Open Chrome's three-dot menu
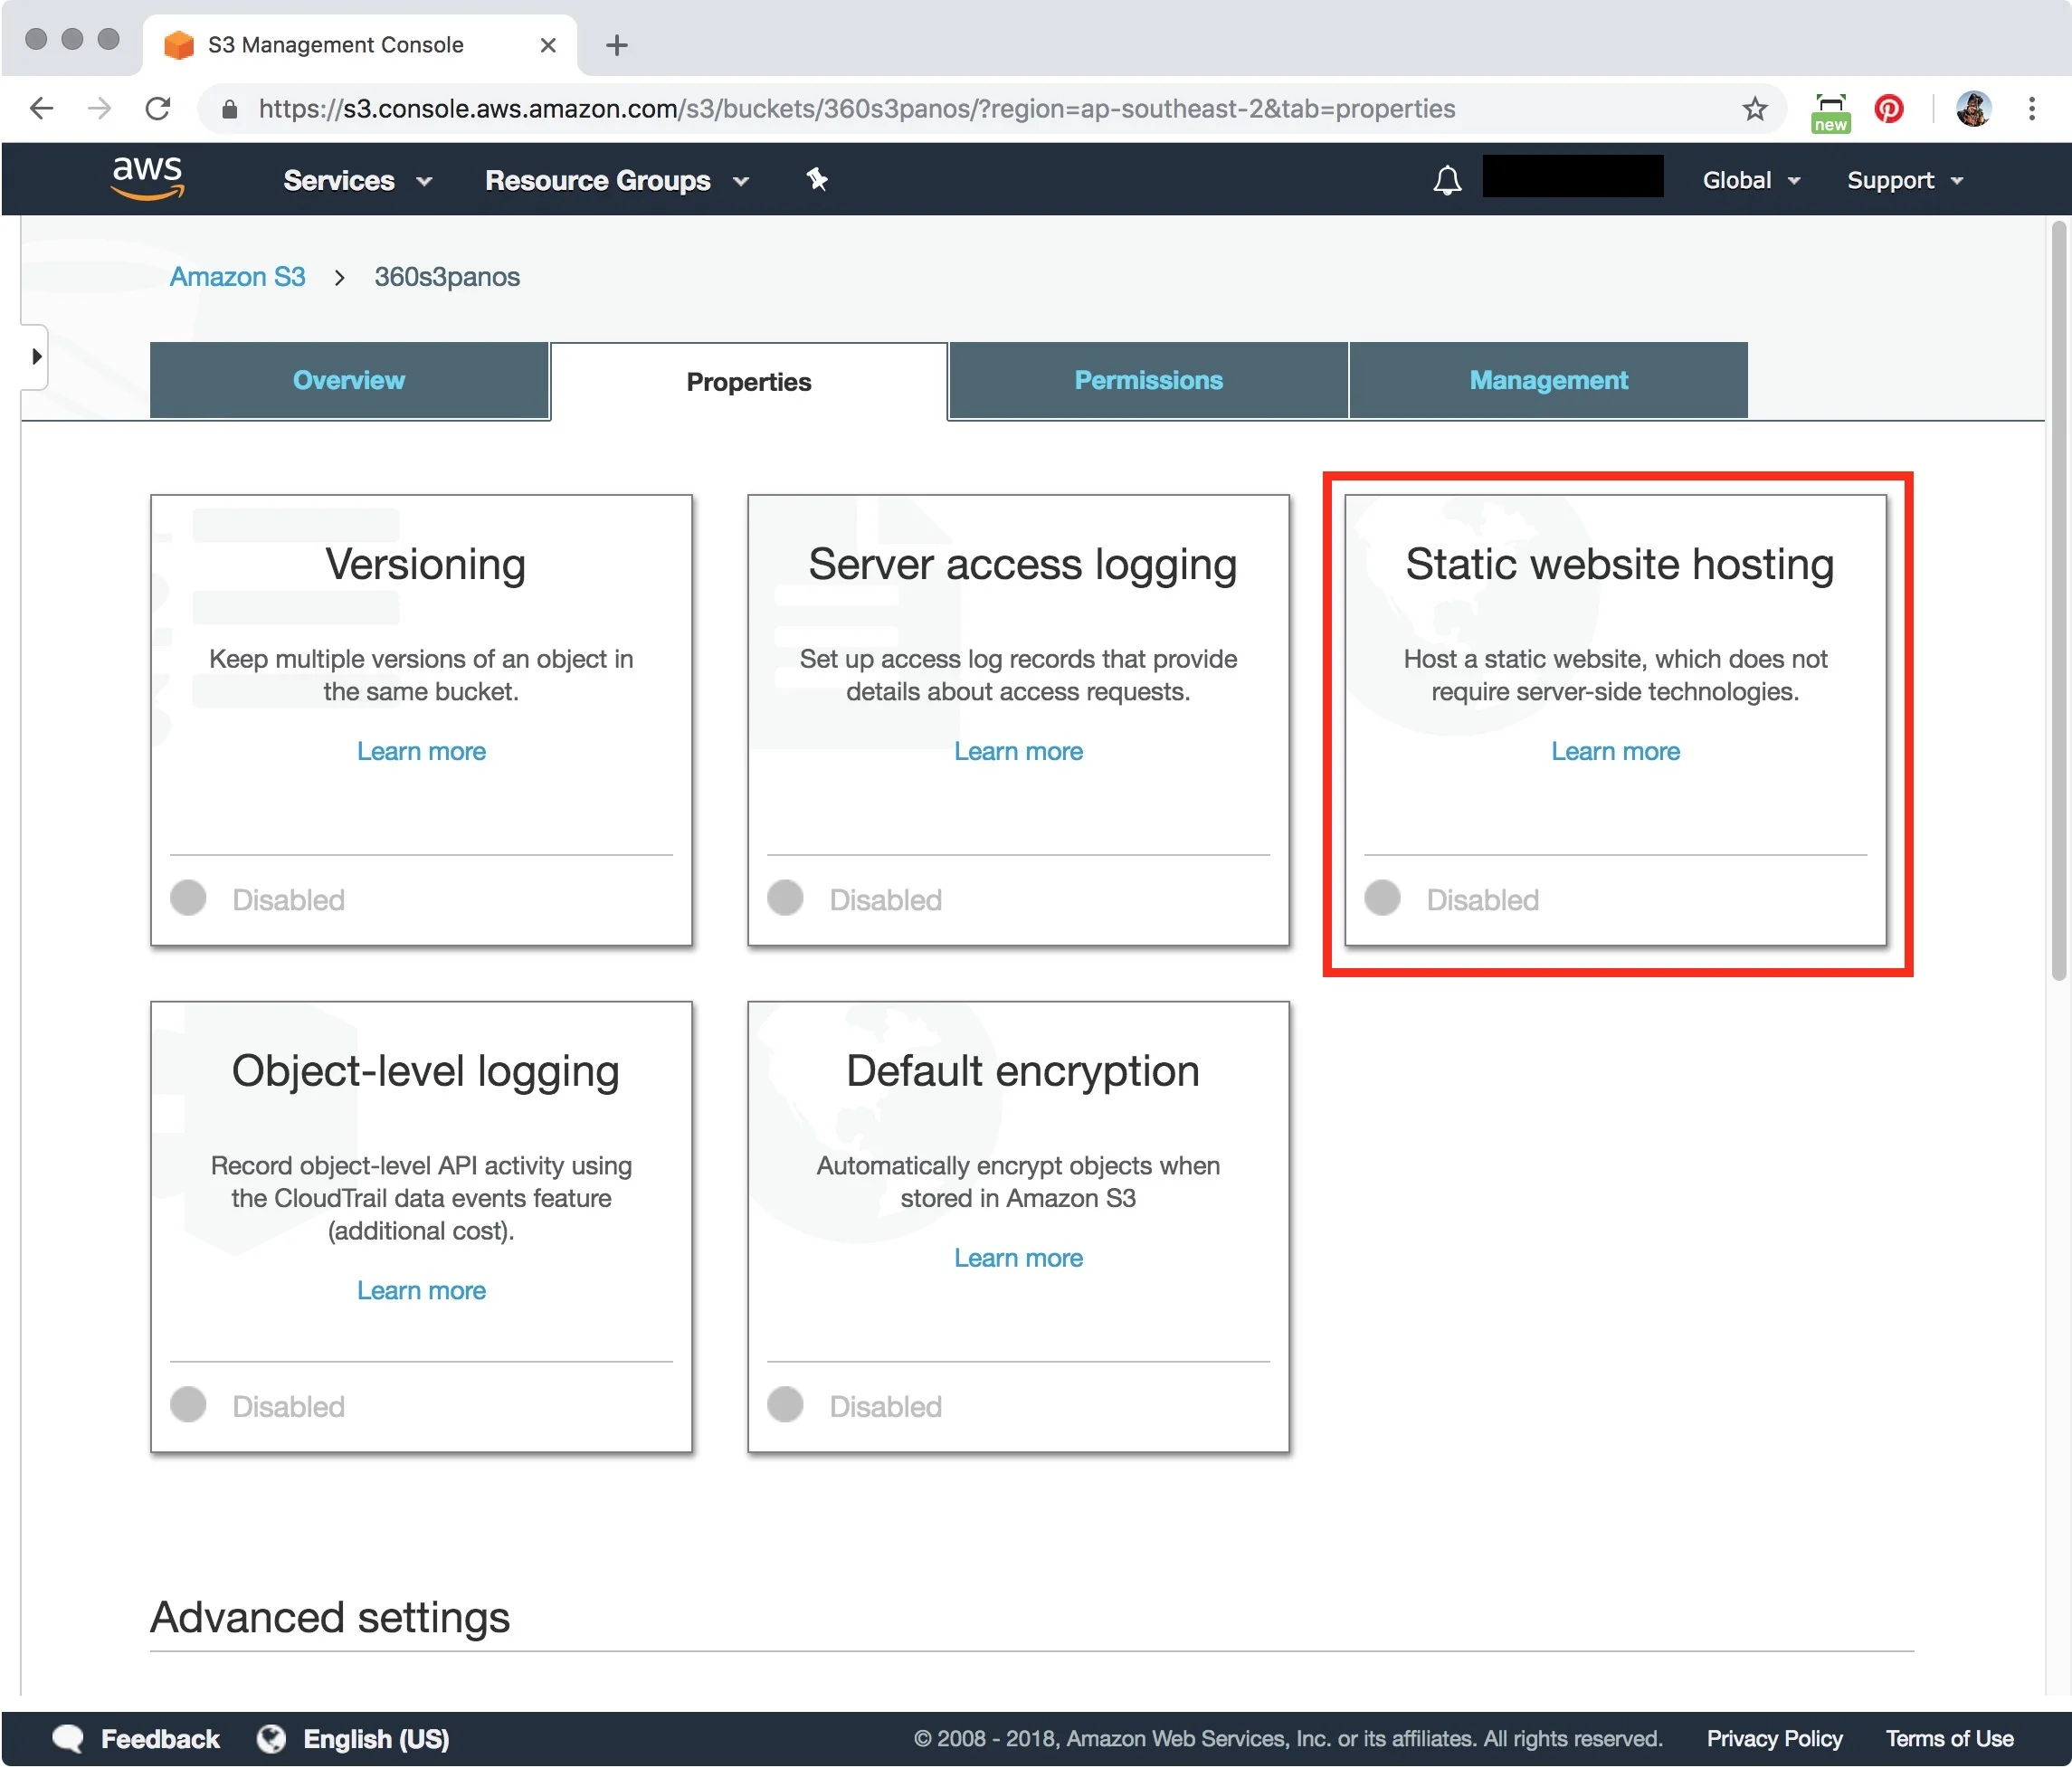2072x1768 pixels. tap(2031, 108)
